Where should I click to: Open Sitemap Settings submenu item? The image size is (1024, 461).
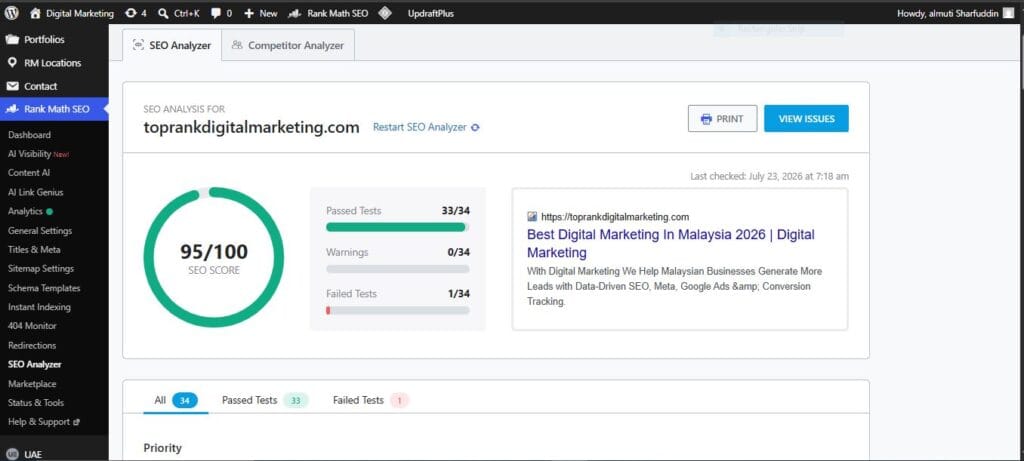(40, 268)
